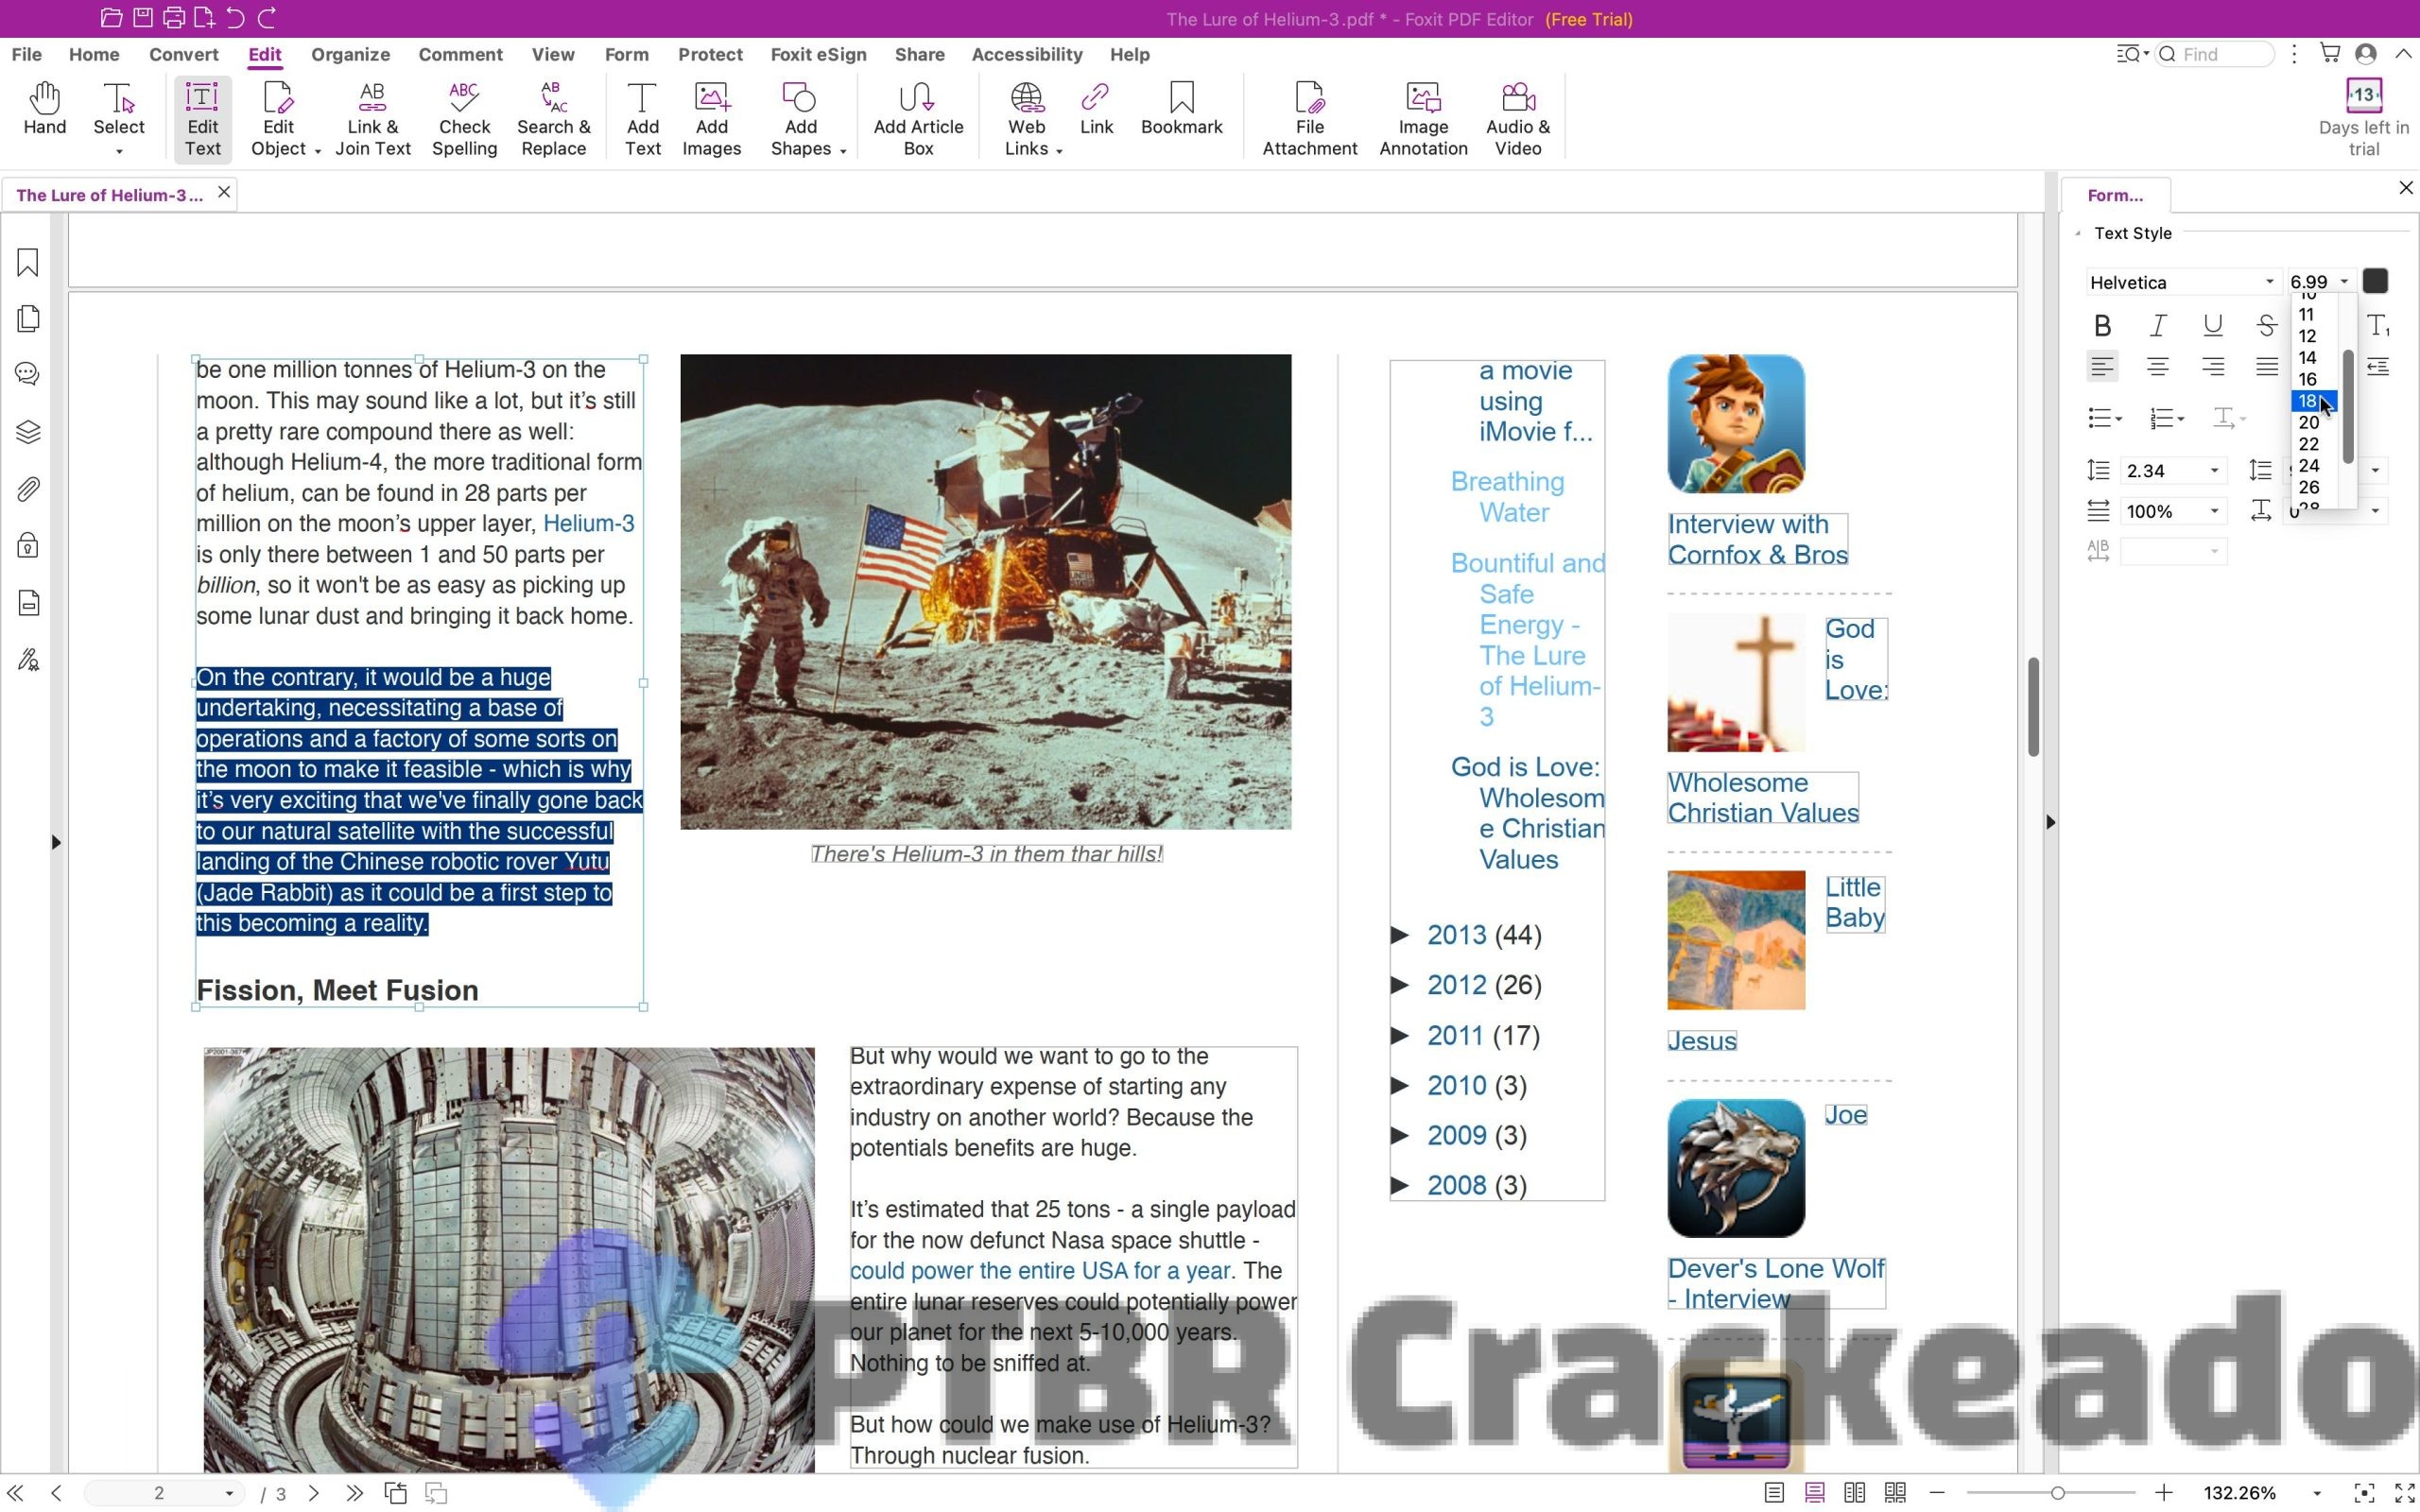2420x1512 pixels.
Task: Click the font size list scrollbar
Action: pyautogui.click(x=2347, y=405)
